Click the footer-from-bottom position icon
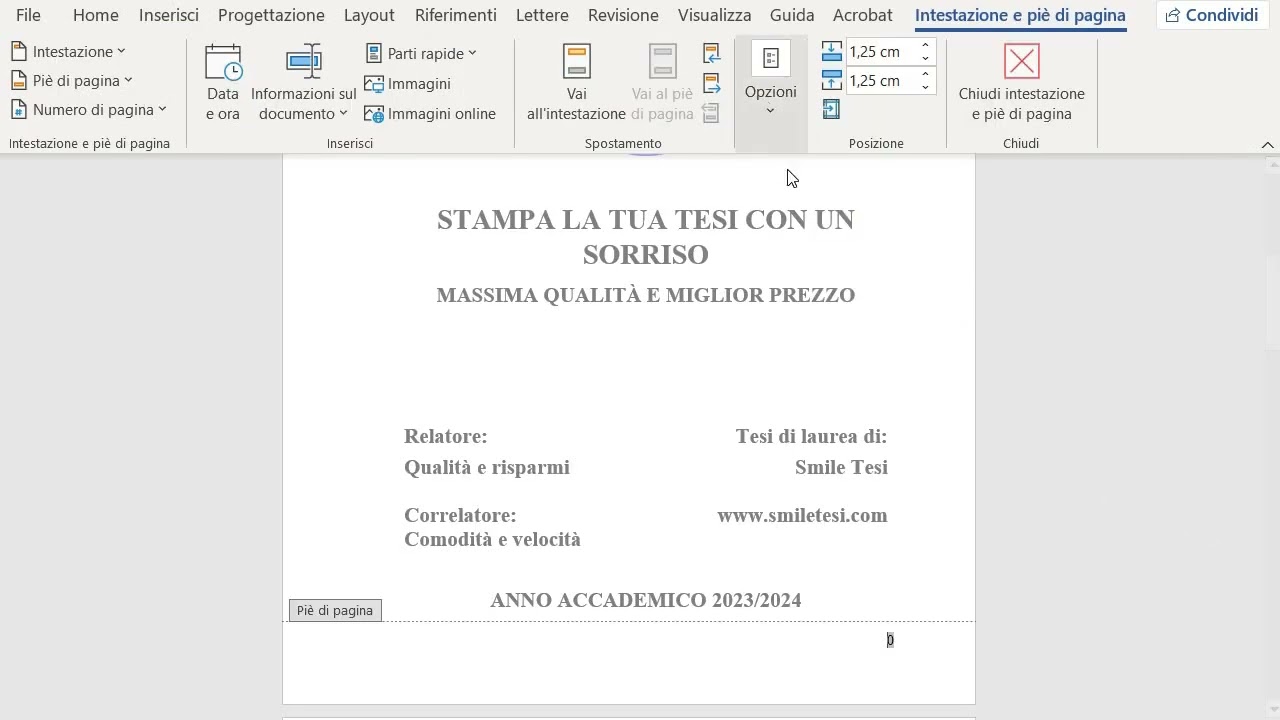Viewport: 1280px width, 720px height. coord(831,80)
